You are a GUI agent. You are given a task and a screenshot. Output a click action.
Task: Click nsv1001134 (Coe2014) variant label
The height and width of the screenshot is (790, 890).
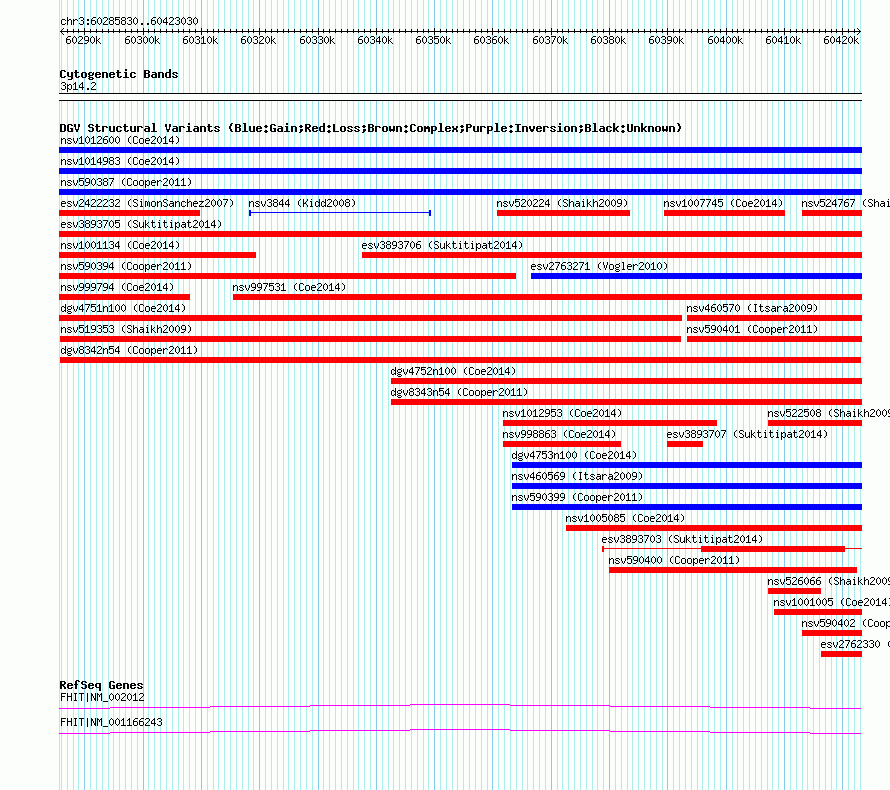tap(120, 245)
